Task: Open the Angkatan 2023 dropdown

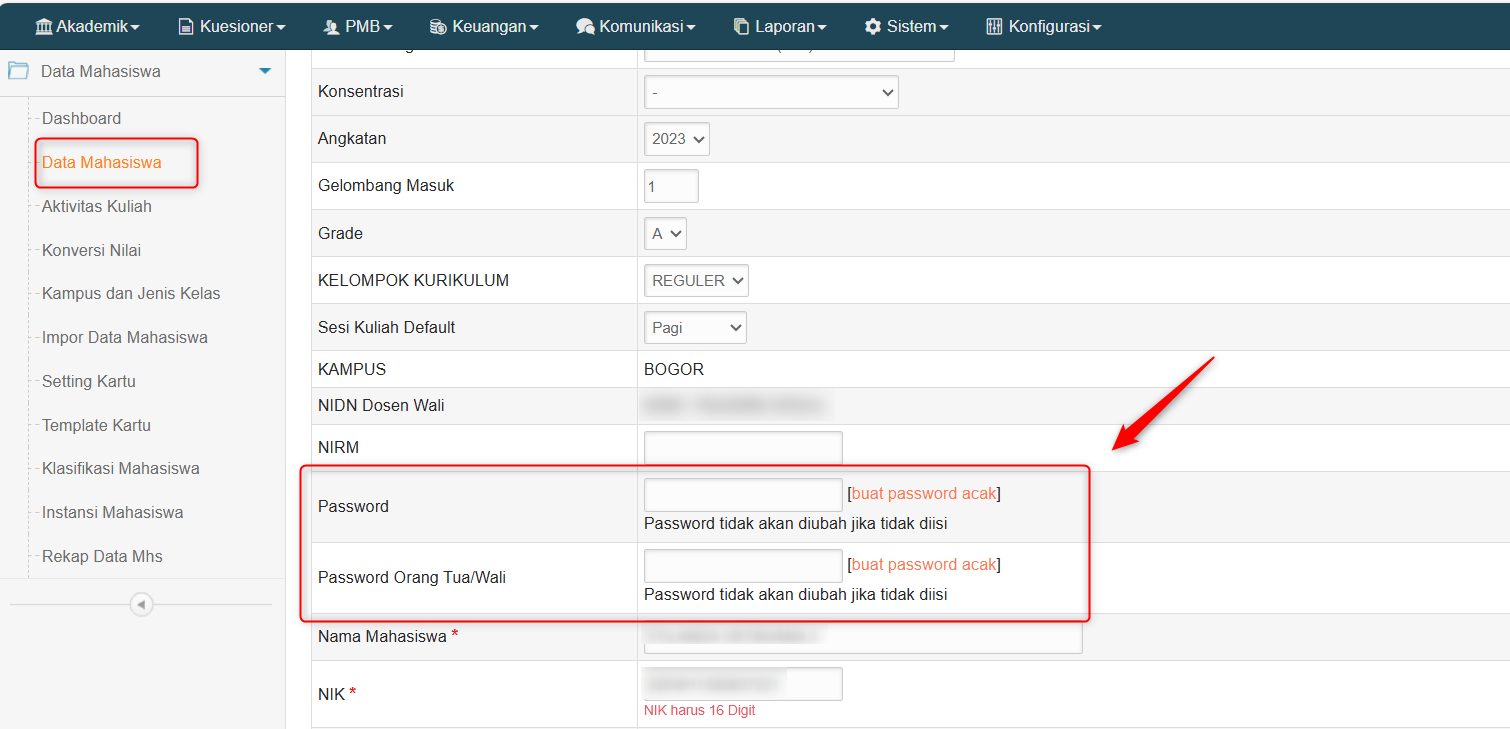Action: [x=677, y=139]
